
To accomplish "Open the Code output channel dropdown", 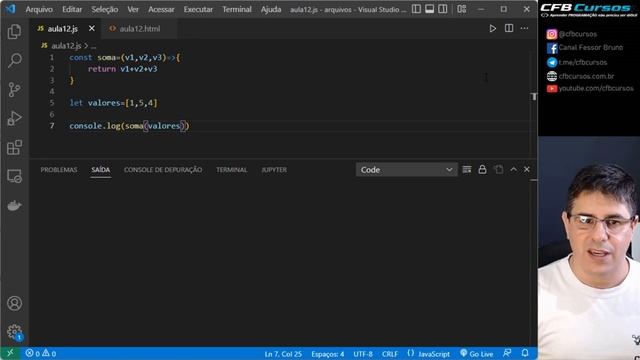I will [407, 170].
